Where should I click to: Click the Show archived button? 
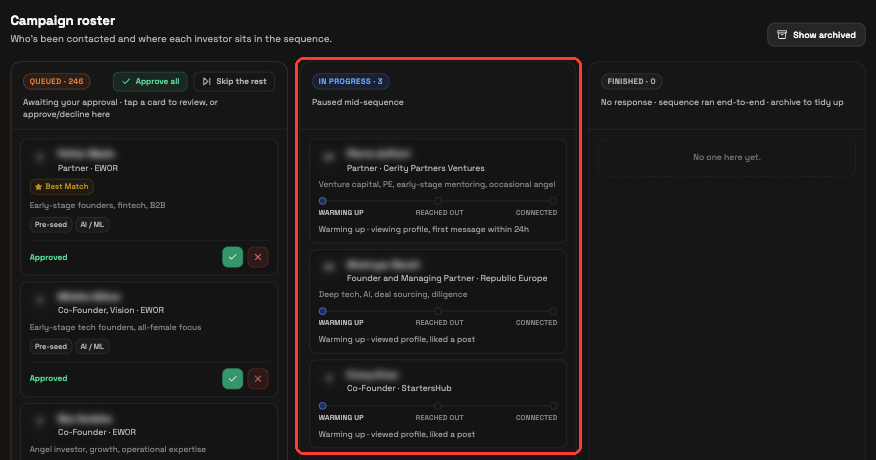click(816, 35)
